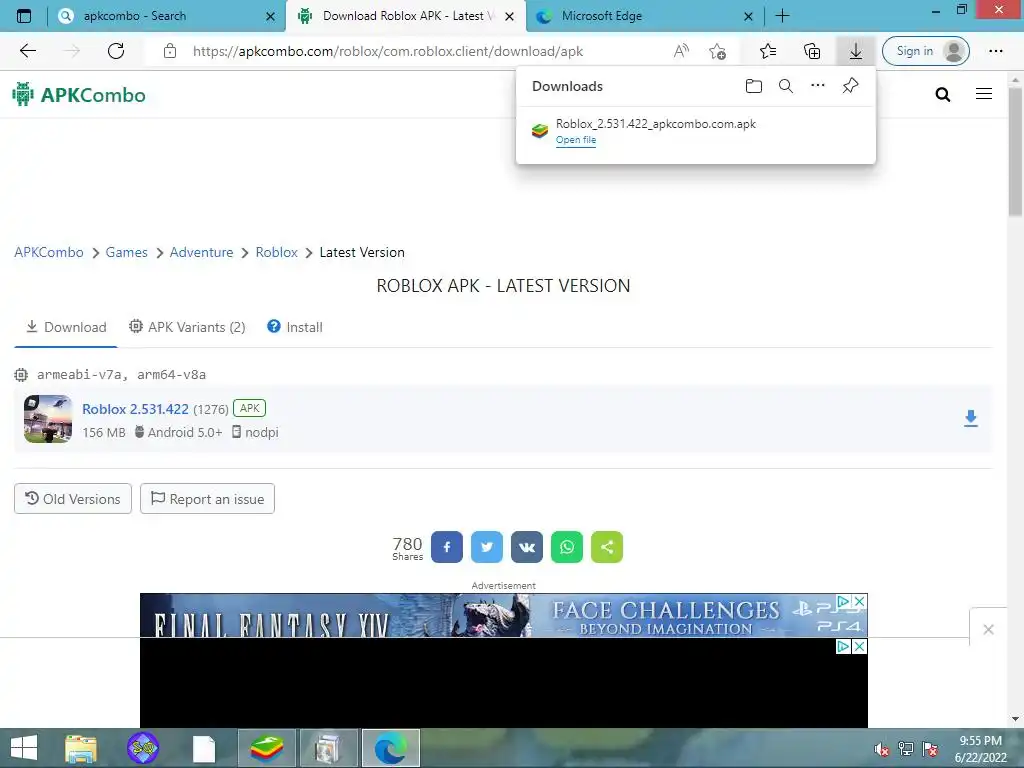Click the Edge icon in the taskbar
1024x768 pixels.
(x=391, y=748)
